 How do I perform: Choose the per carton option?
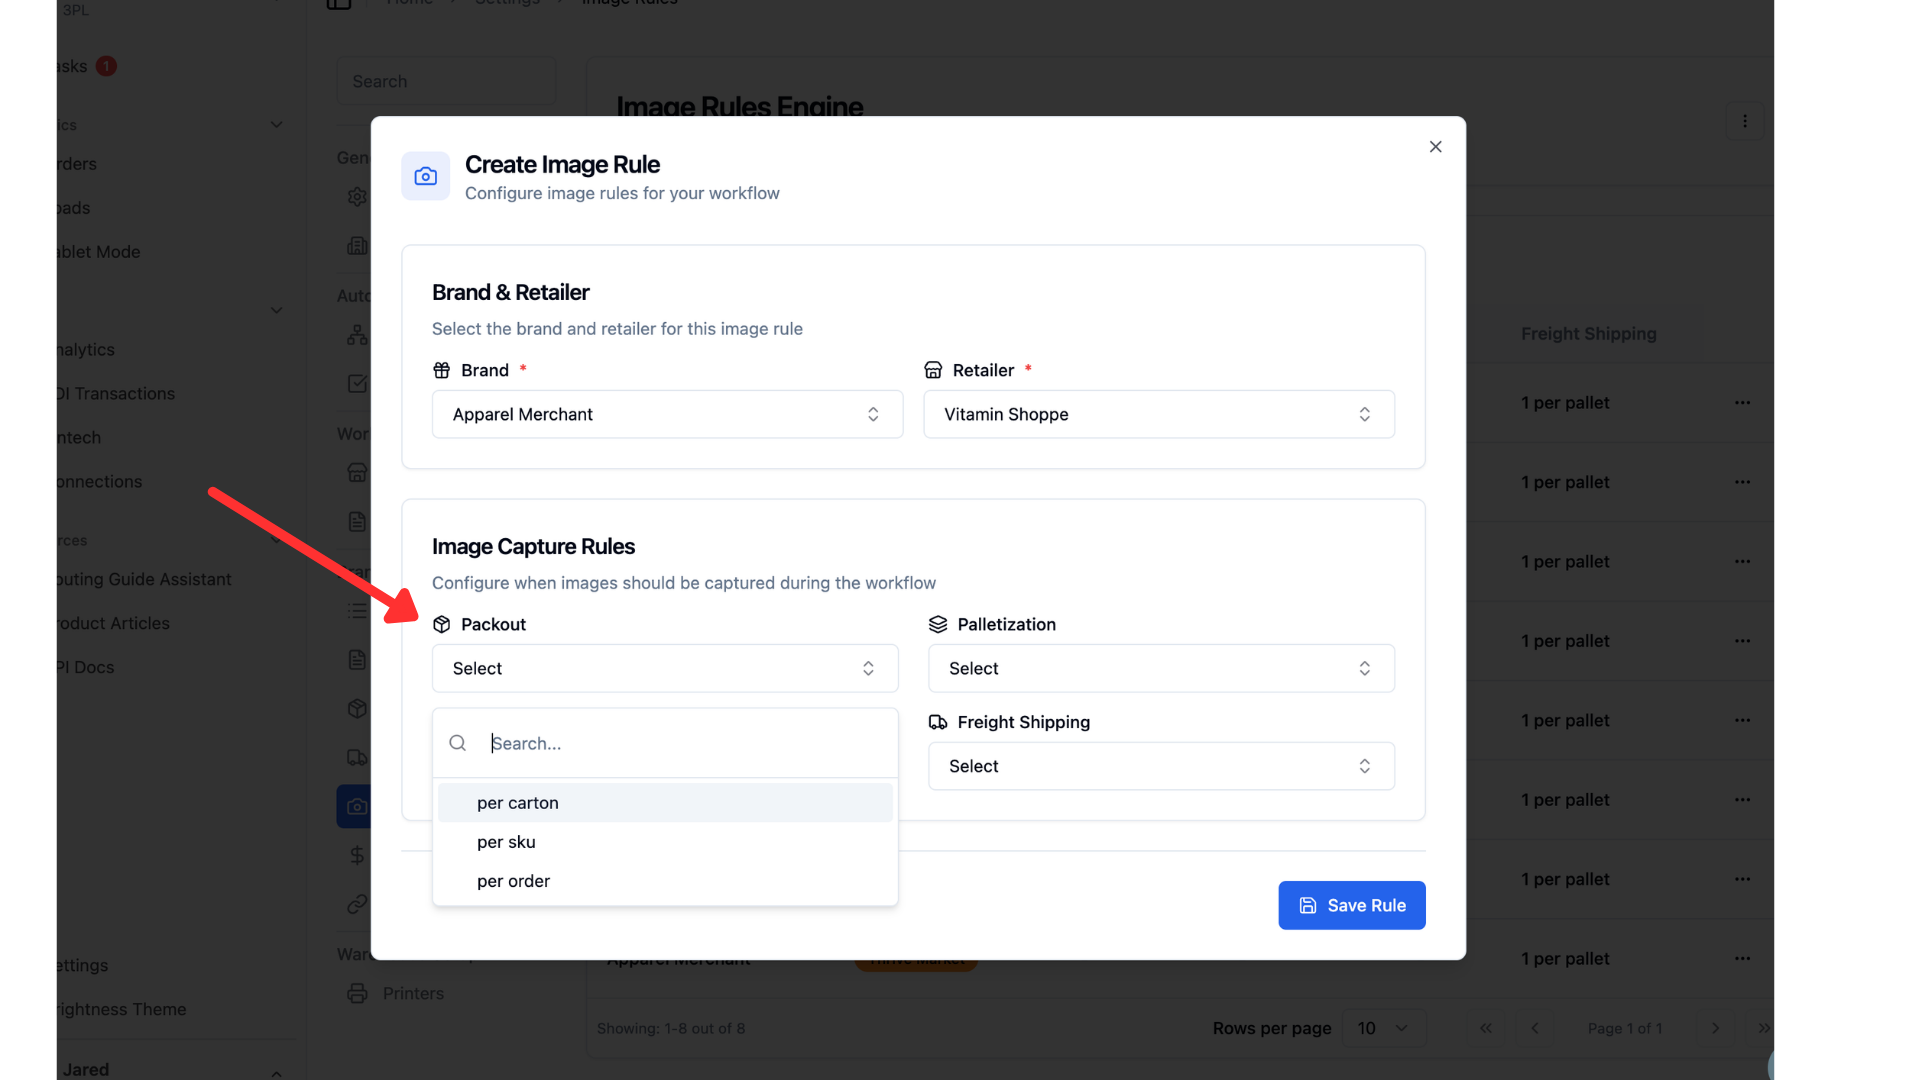(665, 803)
